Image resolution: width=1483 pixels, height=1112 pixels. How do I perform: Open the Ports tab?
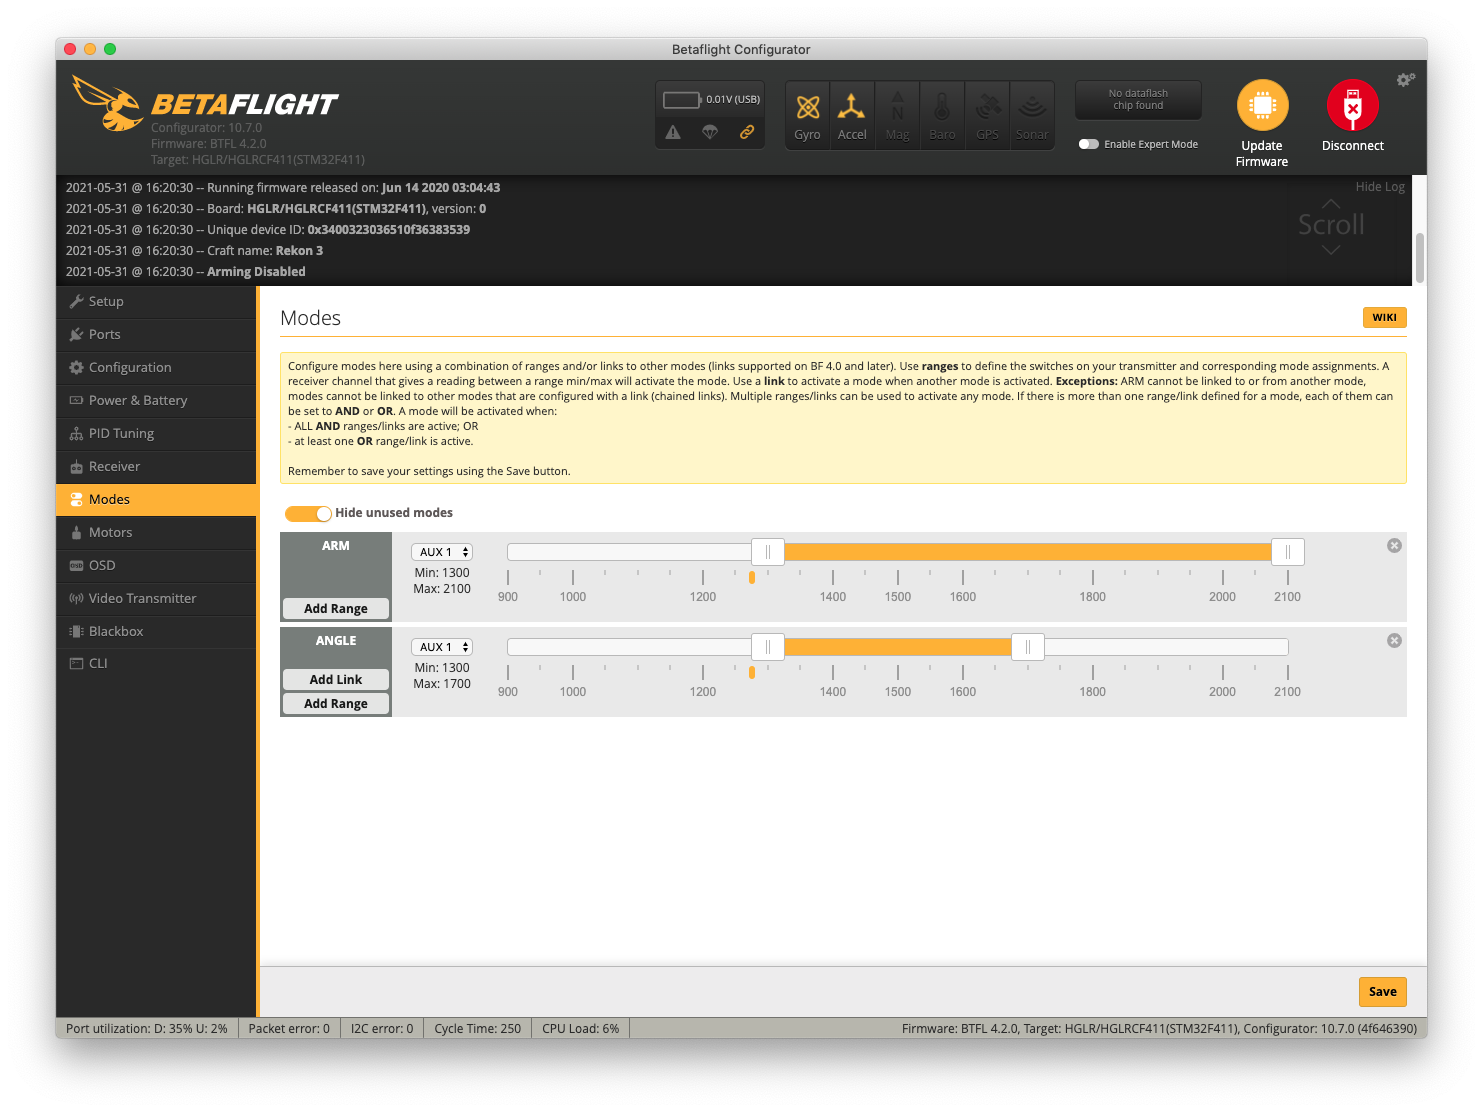point(156,335)
